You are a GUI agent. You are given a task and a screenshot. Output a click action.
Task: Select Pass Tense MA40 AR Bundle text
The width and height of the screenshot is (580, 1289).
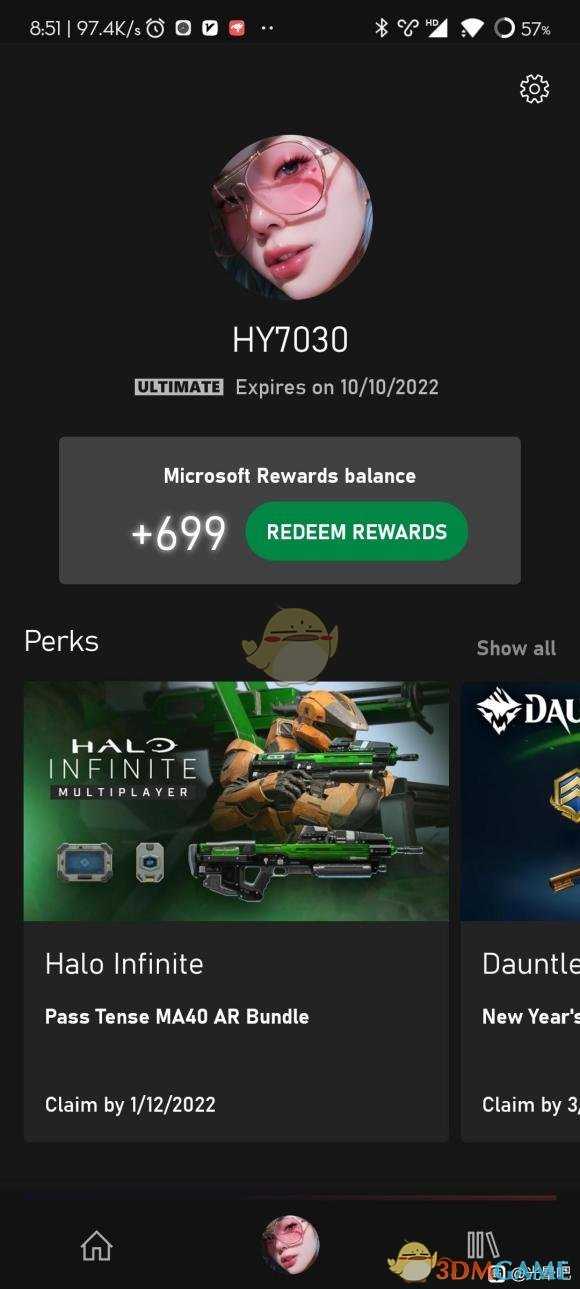coord(177,1016)
